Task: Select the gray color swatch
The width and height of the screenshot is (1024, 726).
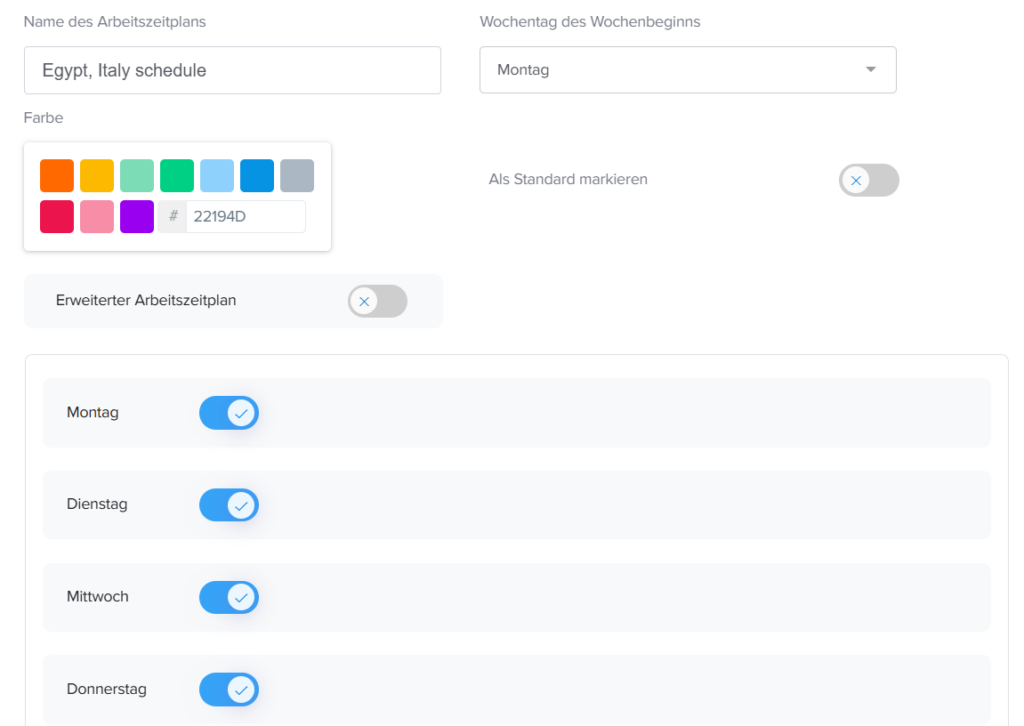Action: 297,176
